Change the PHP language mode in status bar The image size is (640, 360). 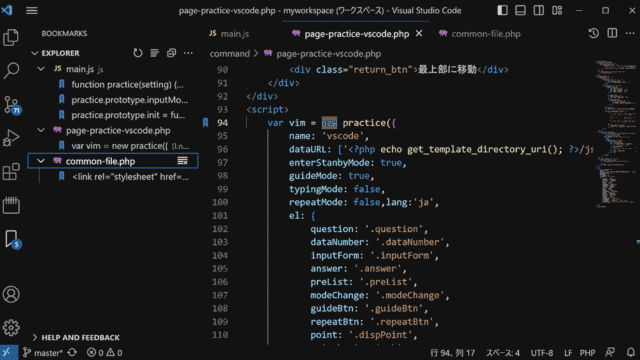(587, 353)
